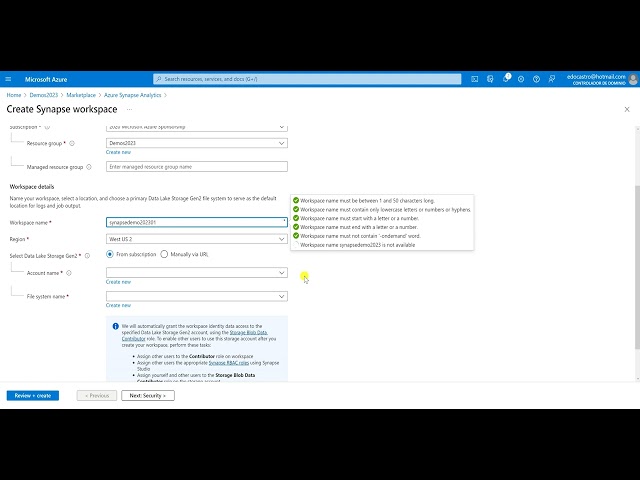Open the help question mark icon

click(536, 79)
